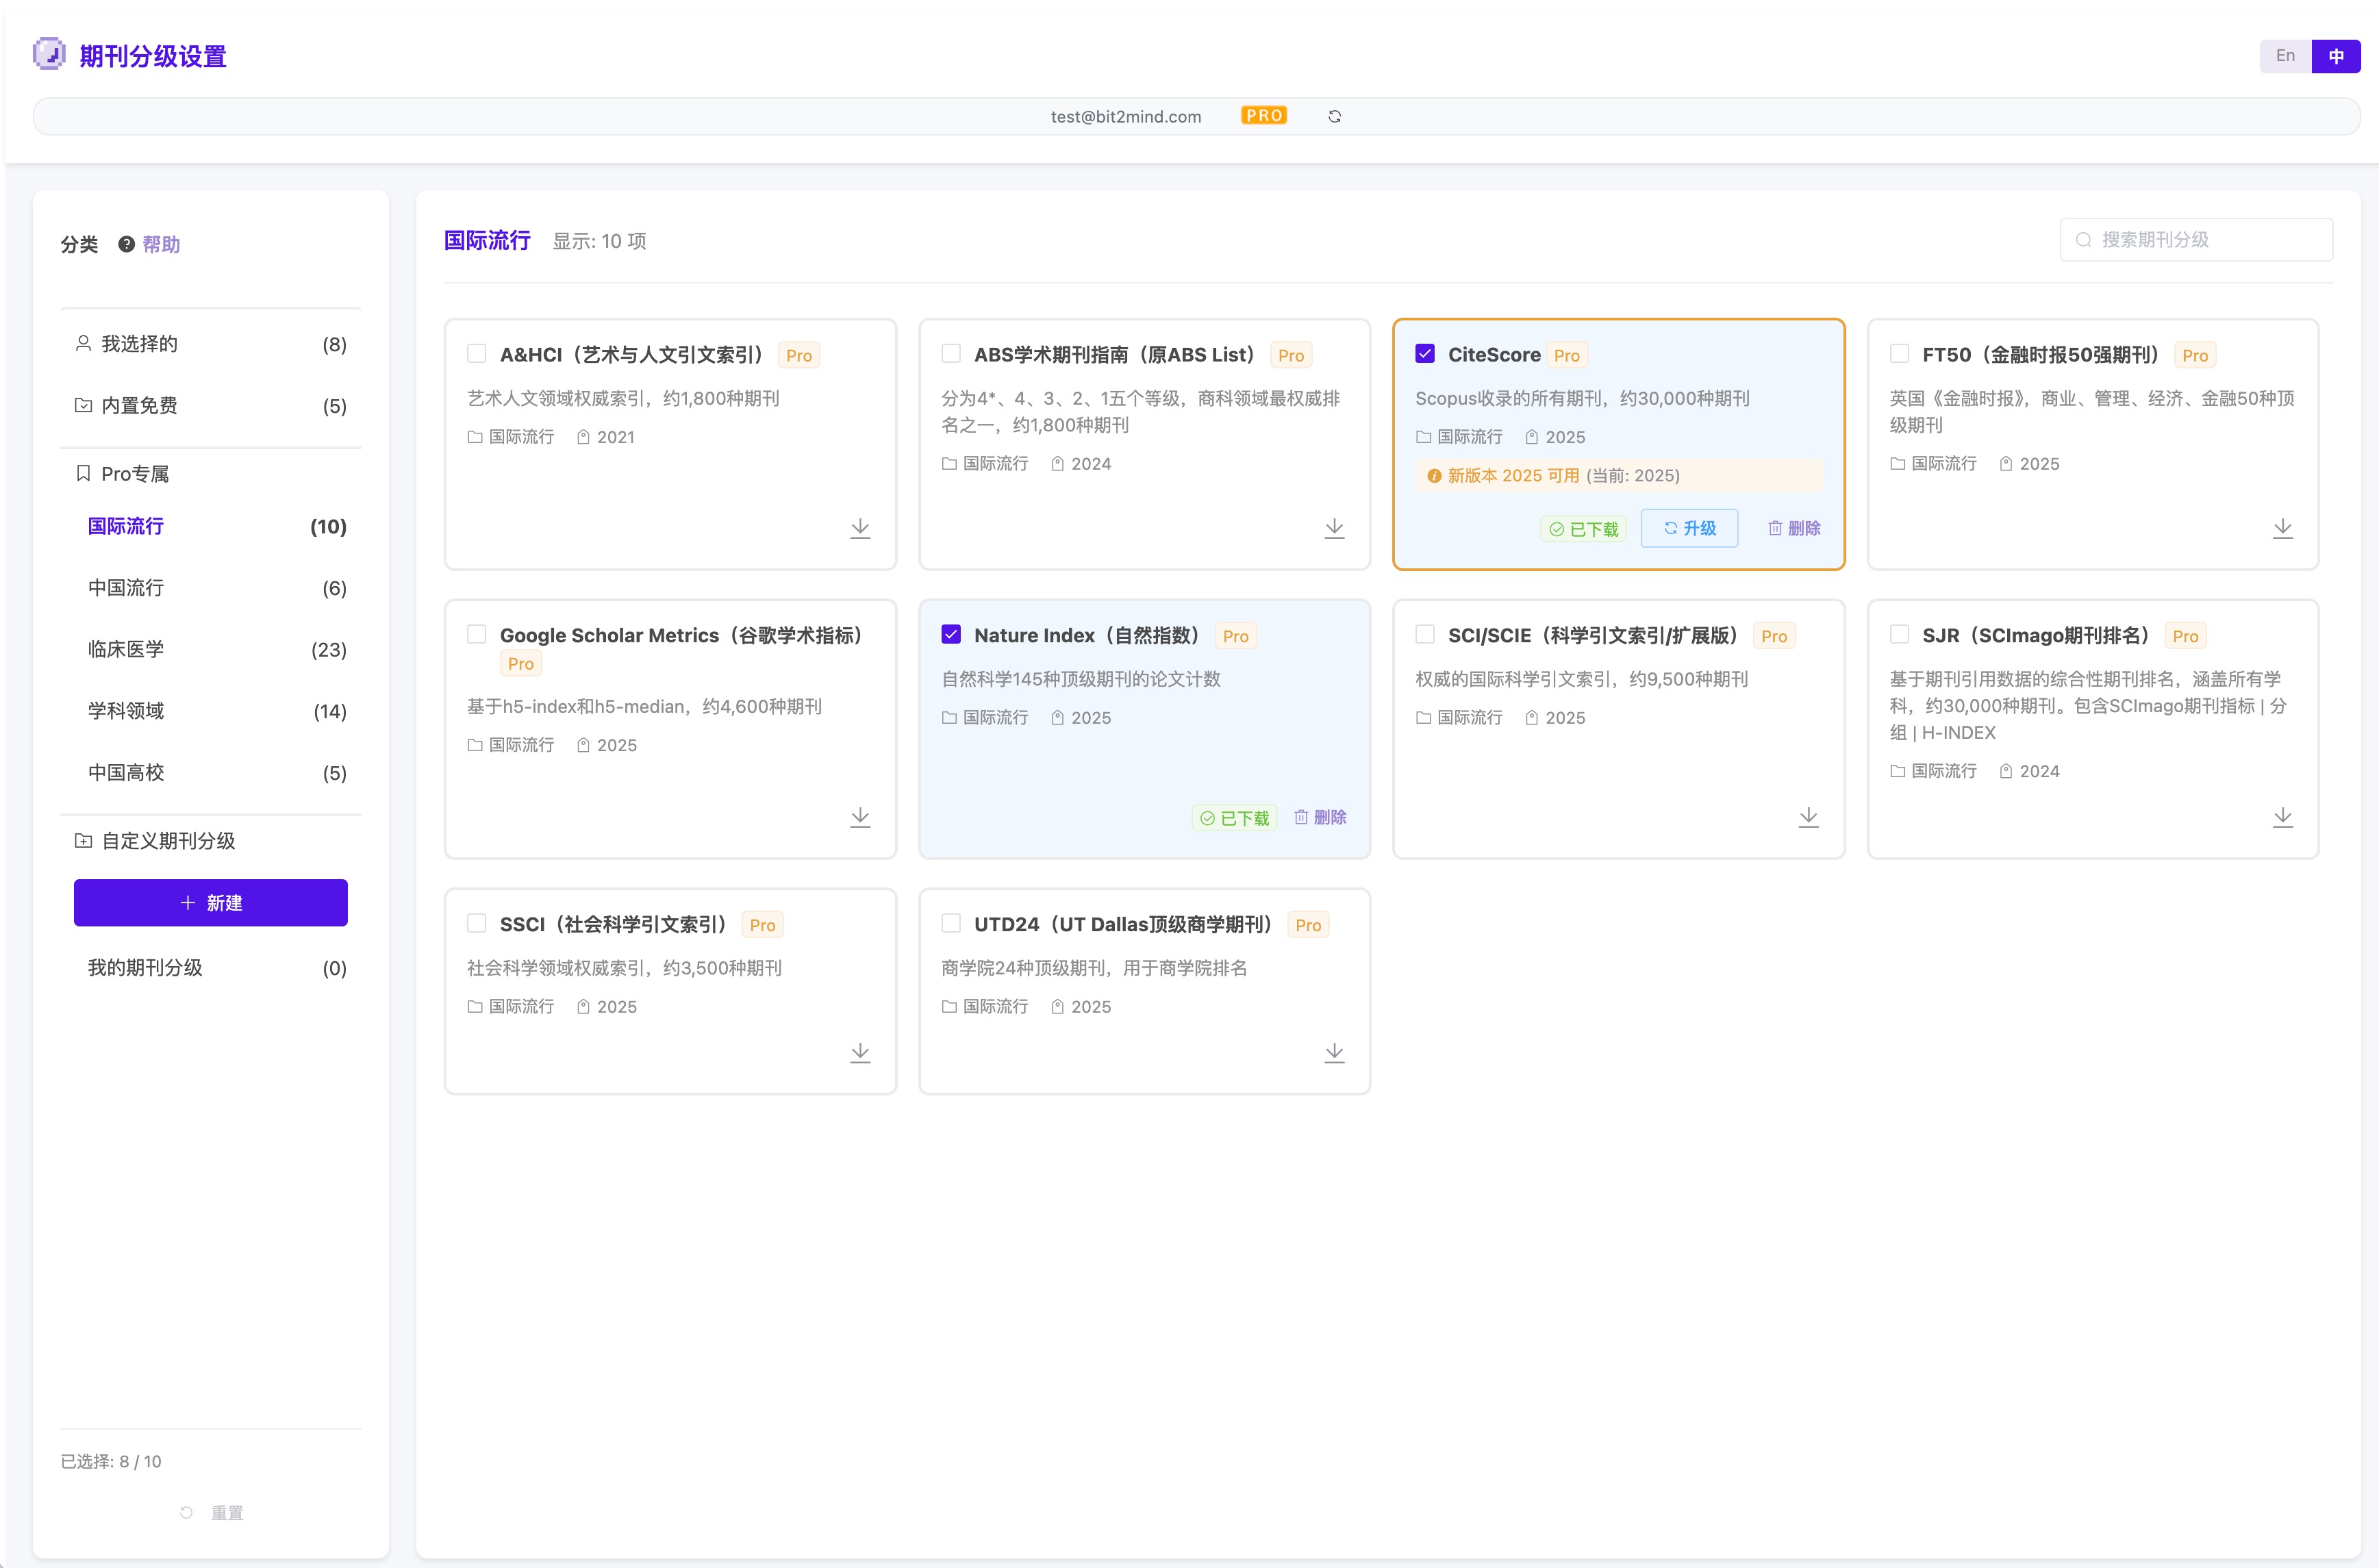Viewport: 2379px width, 1568px height.
Task: Click 新建 button to create ranking
Action: pyautogui.click(x=211, y=903)
